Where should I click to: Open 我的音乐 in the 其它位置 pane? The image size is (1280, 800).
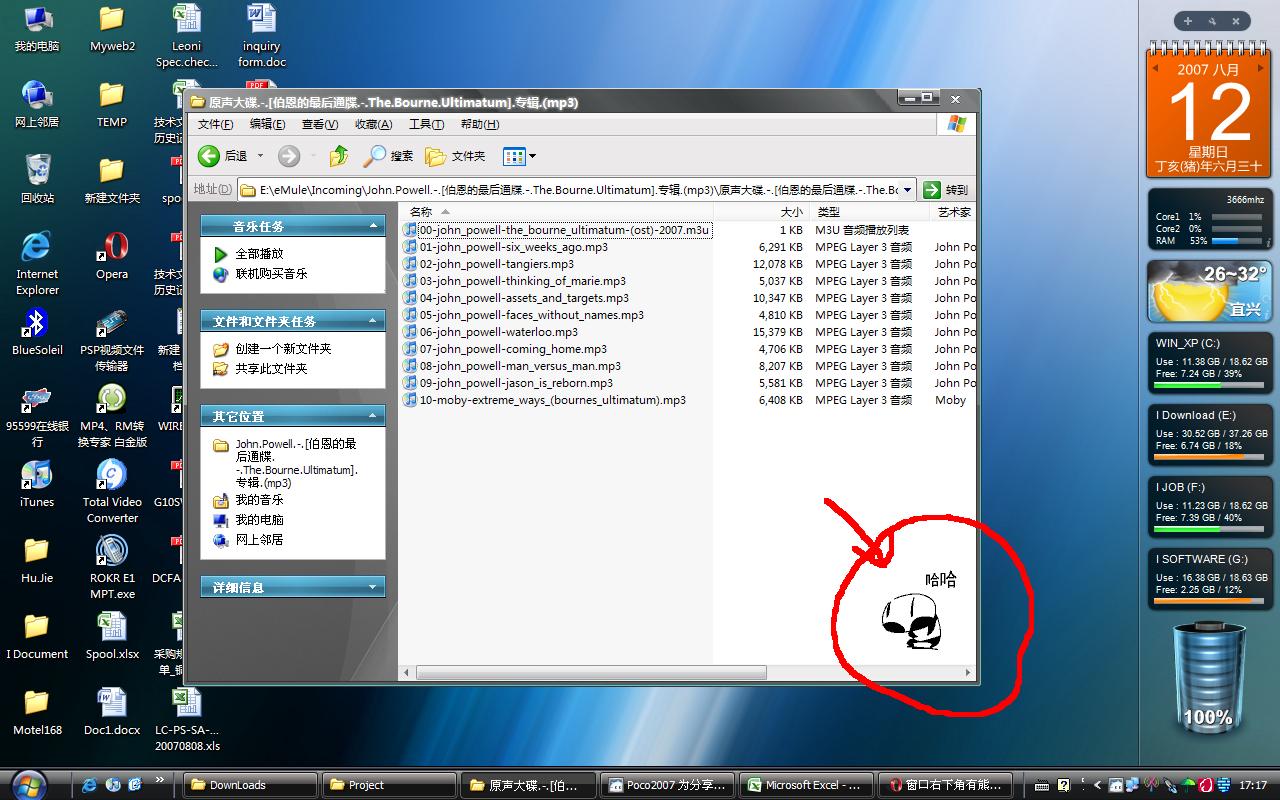click(x=259, y=500)
